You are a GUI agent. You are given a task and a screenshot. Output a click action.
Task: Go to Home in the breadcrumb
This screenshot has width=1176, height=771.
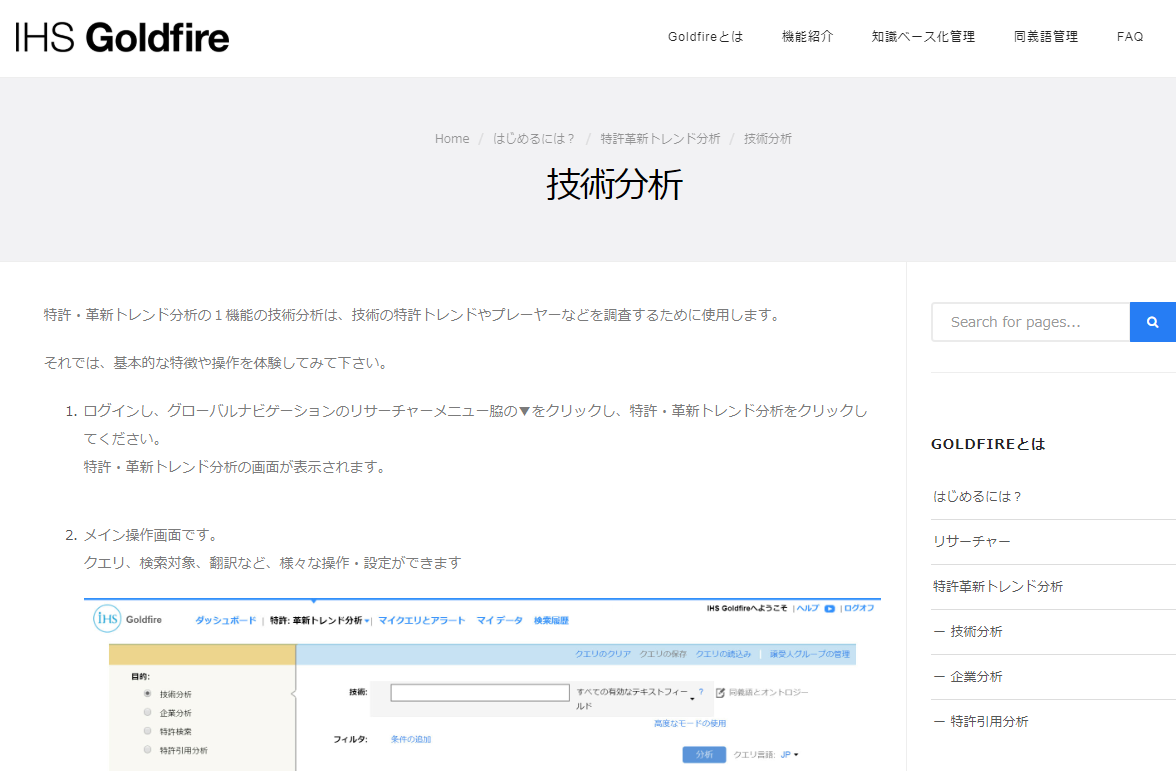(452, 139)
